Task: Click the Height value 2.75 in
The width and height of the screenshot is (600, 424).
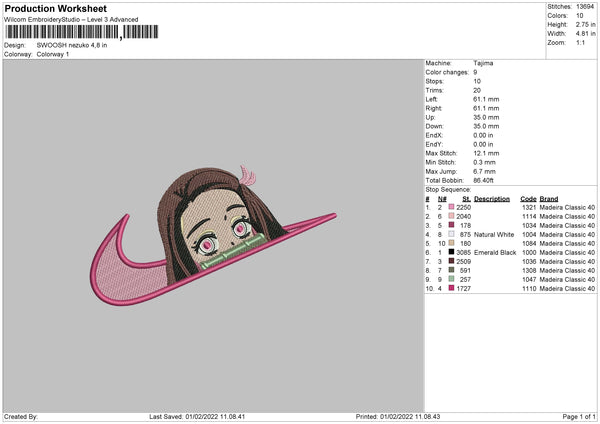Action: (x=586, y=24)
